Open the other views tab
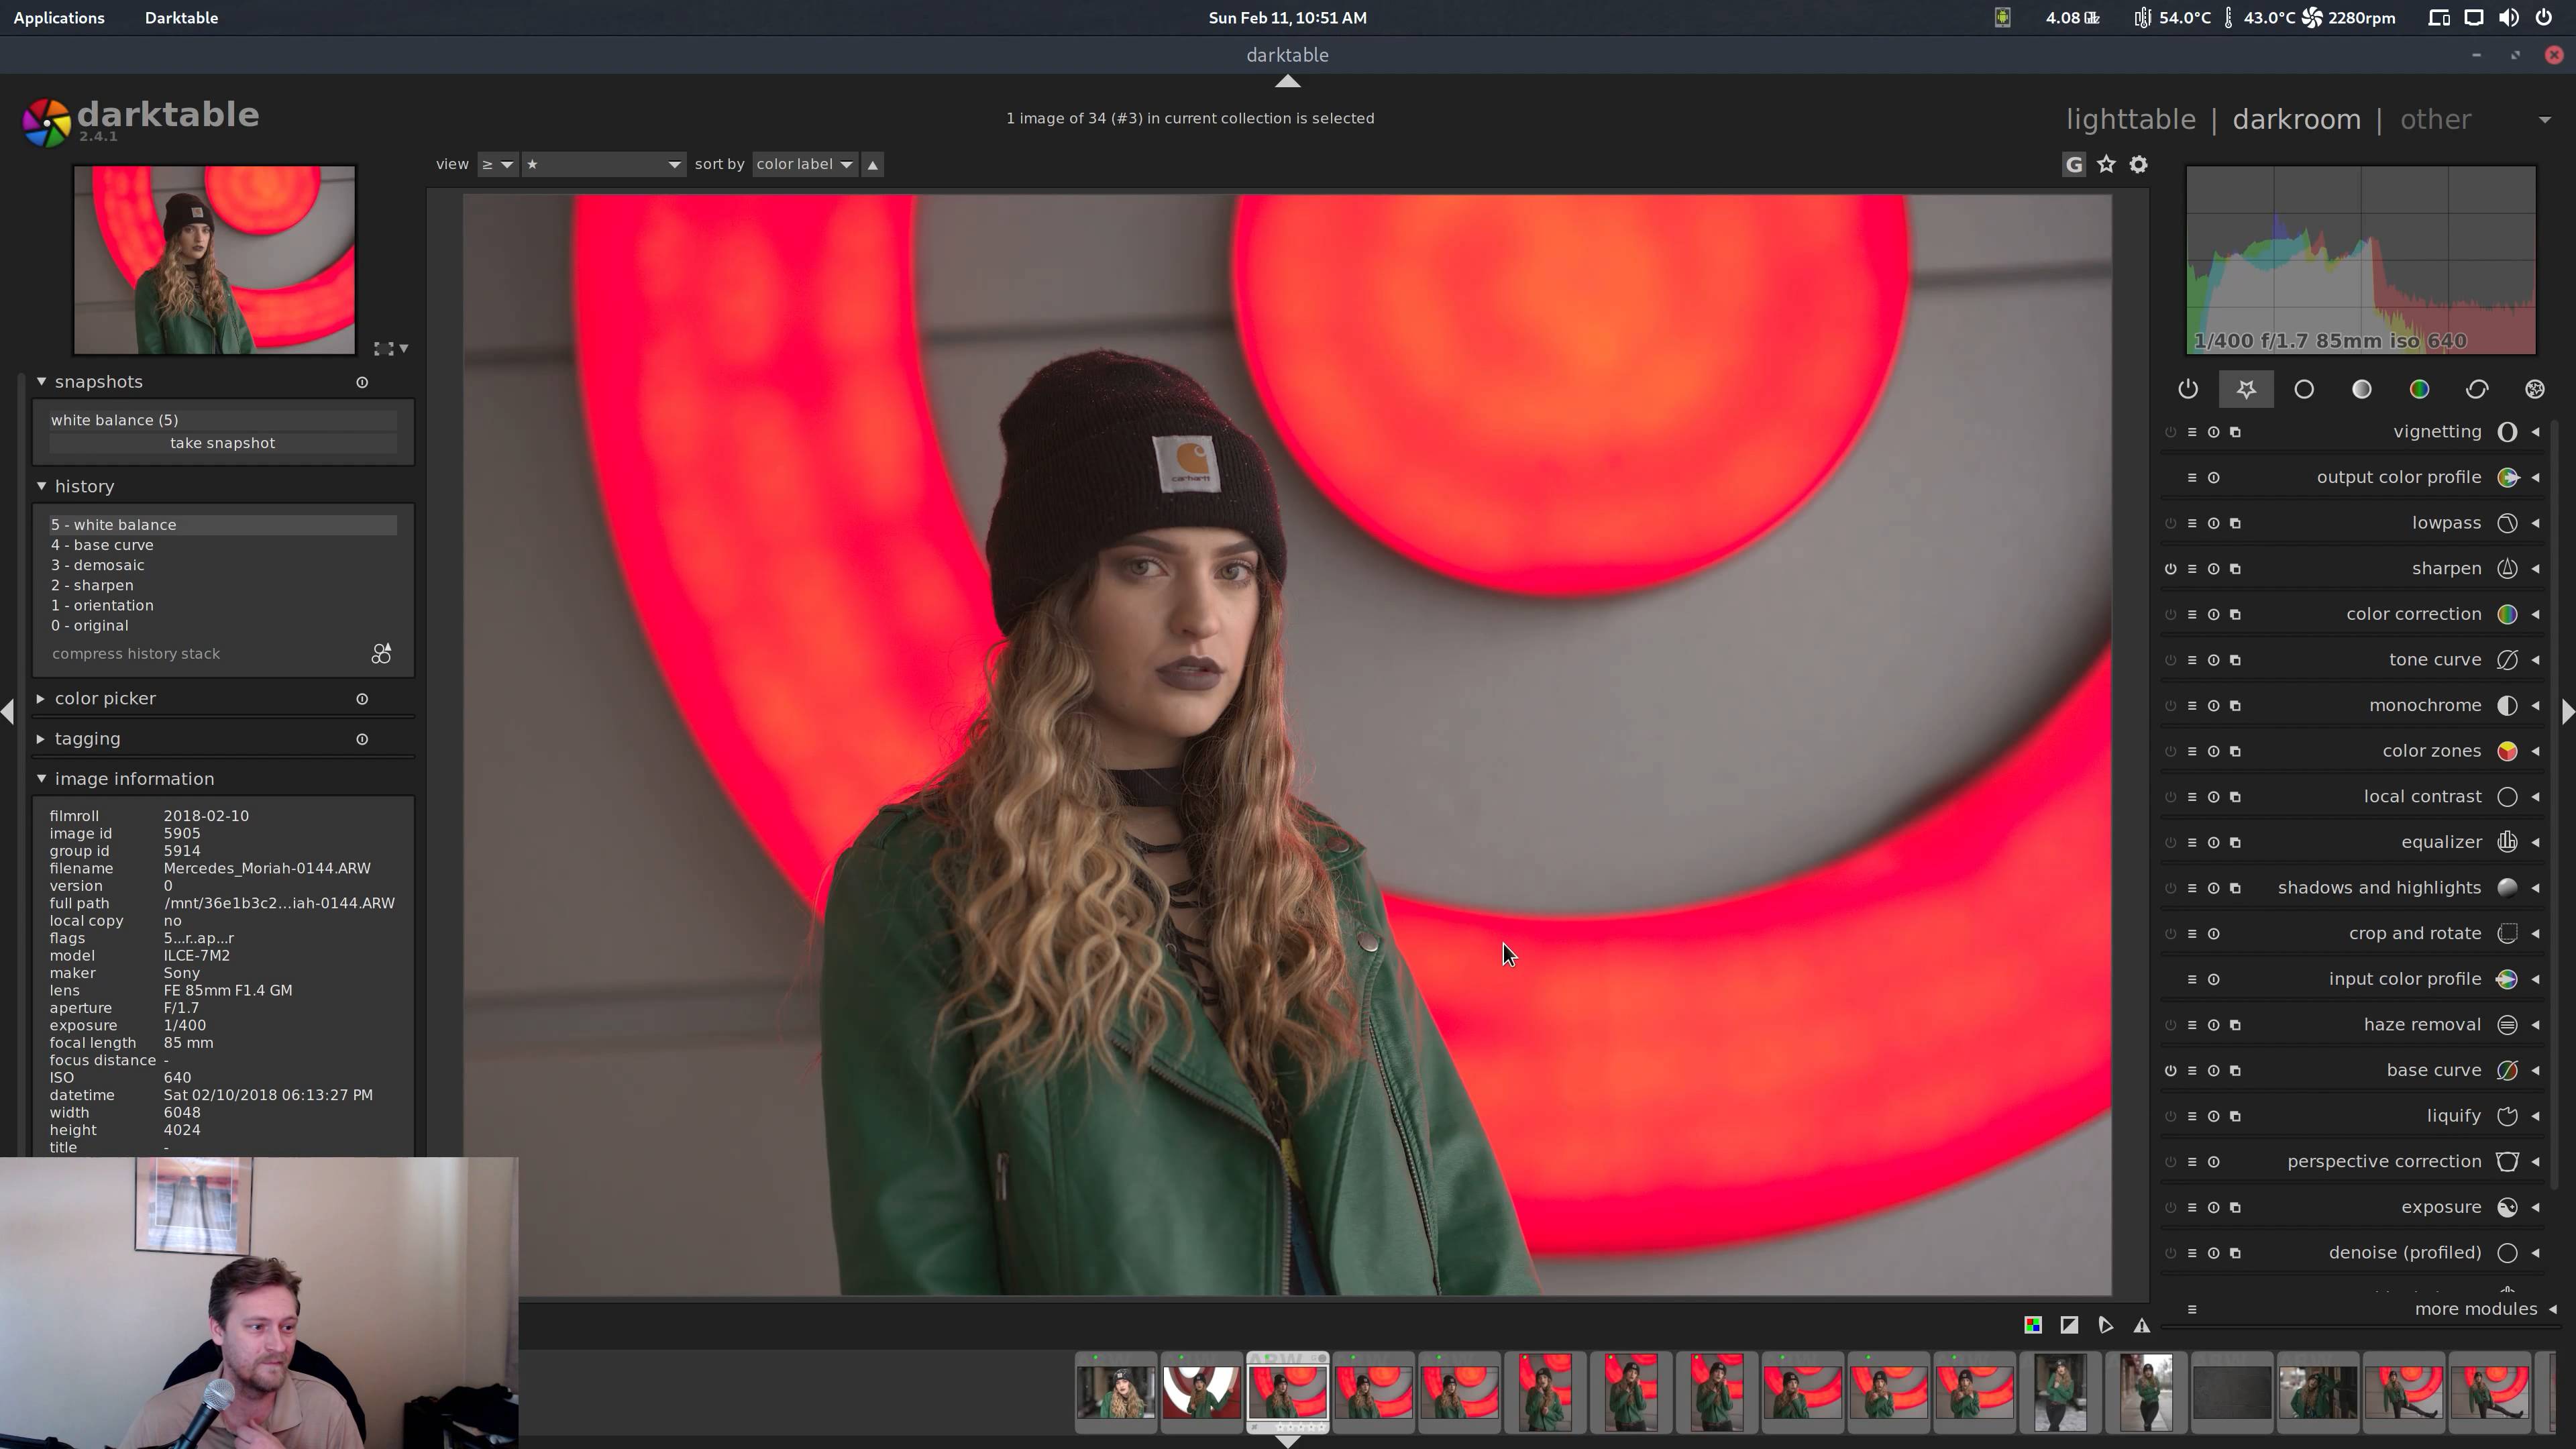The width and height of the screenshot is (2576, 1449). pos(2435,120)
